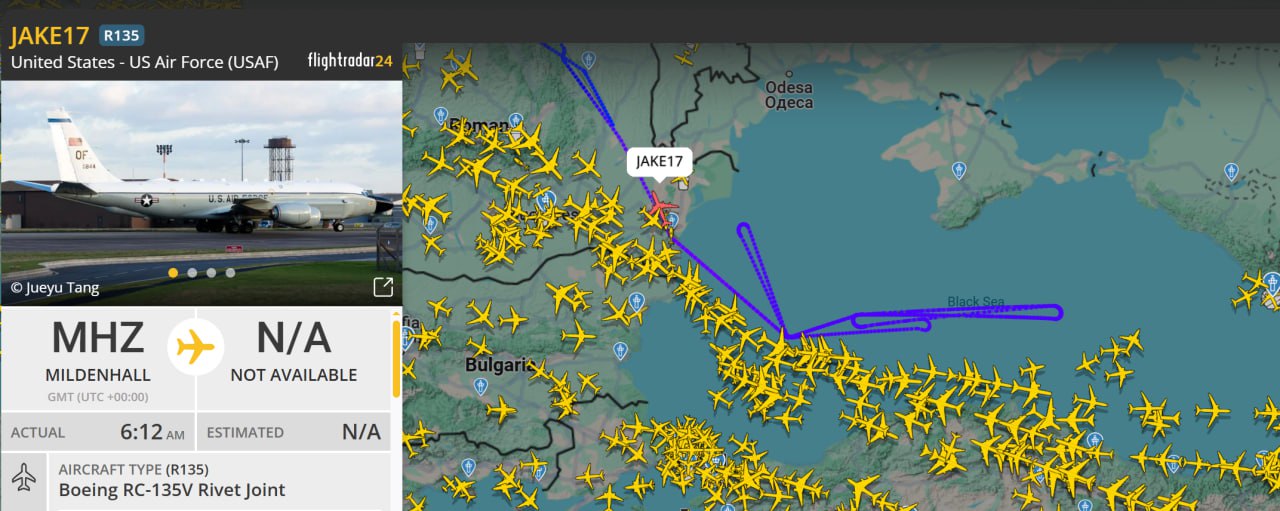This screenshot has height=511, width=1280.
Task: Click the flightradar24 logo
Action: pyautogui.click(x=350, y=60)
